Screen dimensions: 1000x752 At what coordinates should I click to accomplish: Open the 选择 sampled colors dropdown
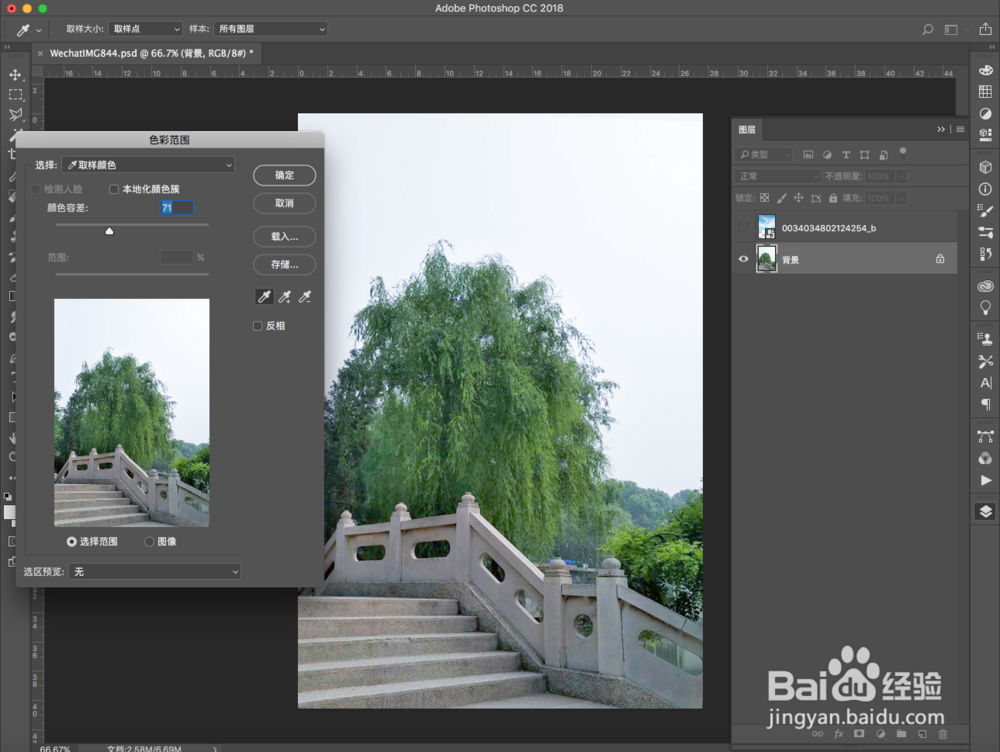(x=148, y=164)
